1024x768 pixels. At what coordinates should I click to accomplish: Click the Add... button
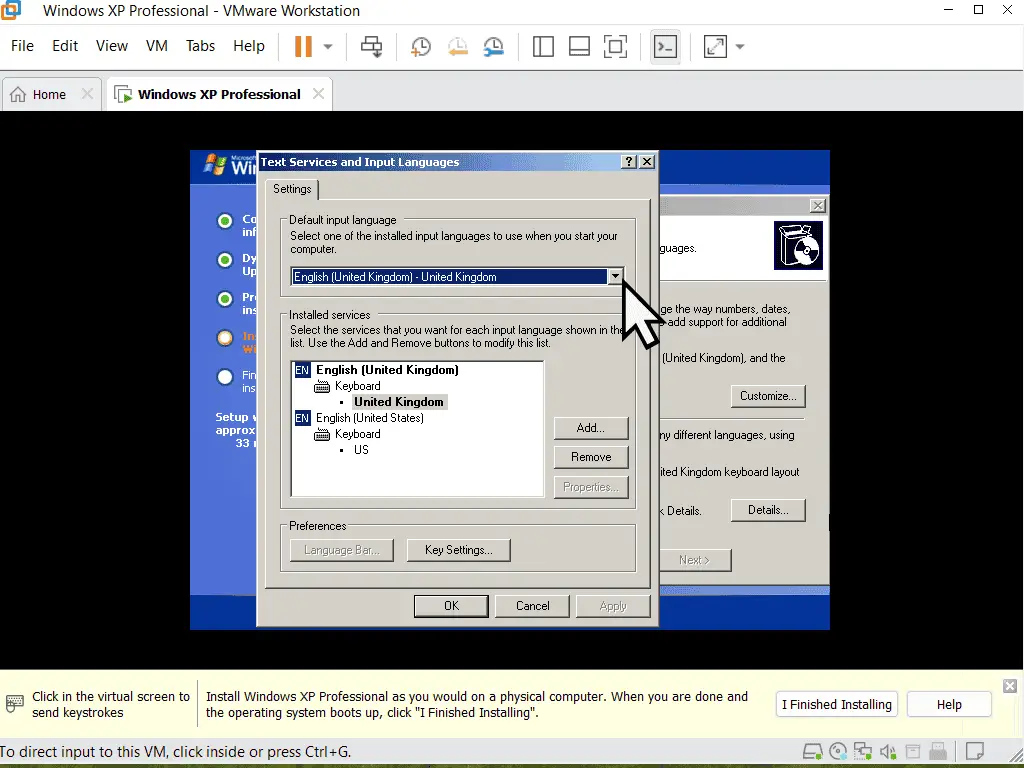point(591,428)
